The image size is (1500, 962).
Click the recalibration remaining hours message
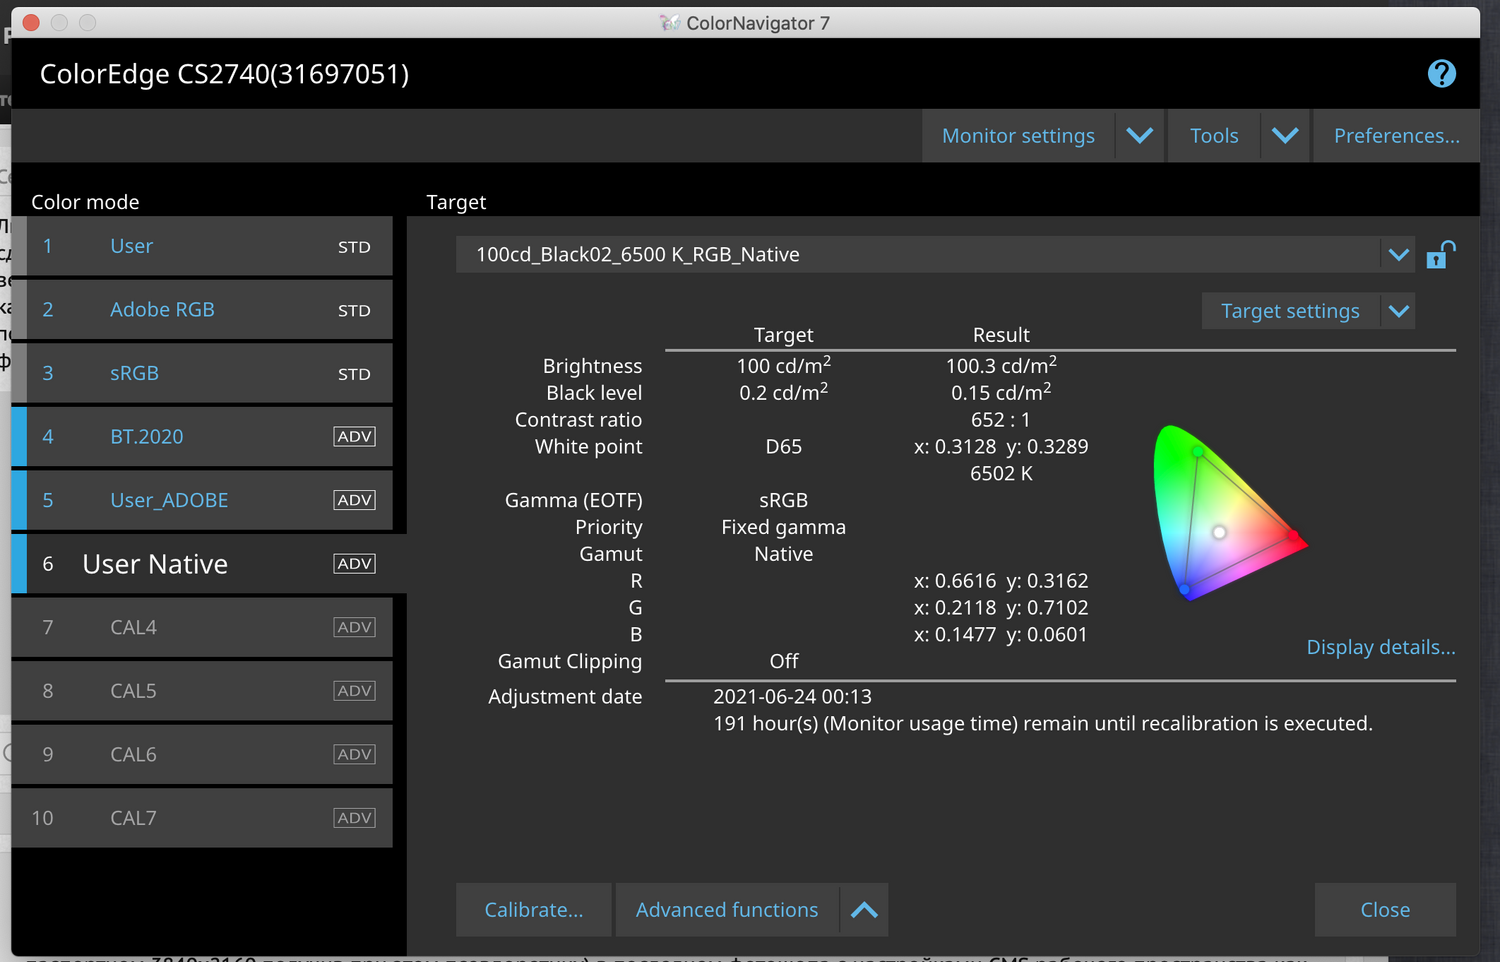point(1042,724)
